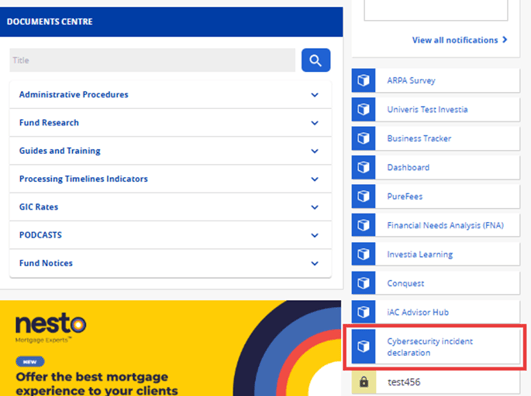Click the lock icon beside test456
The width and height of the screenshot is (531, 396).
click(364, 382)
